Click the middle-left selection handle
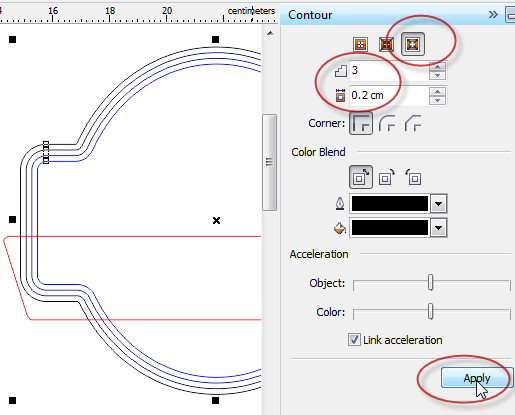515x415 pixels. (x=12, y=219)
